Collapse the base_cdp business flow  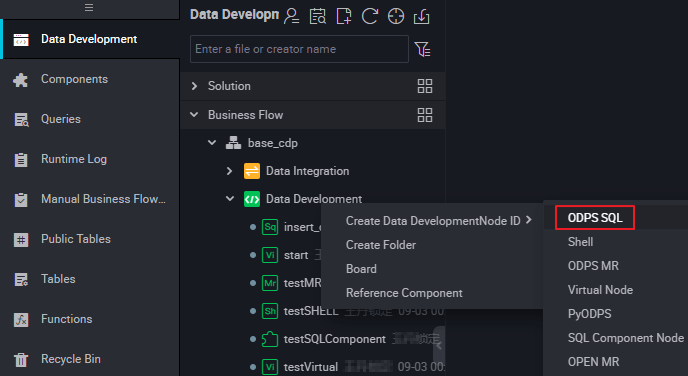tap(212, 143)
